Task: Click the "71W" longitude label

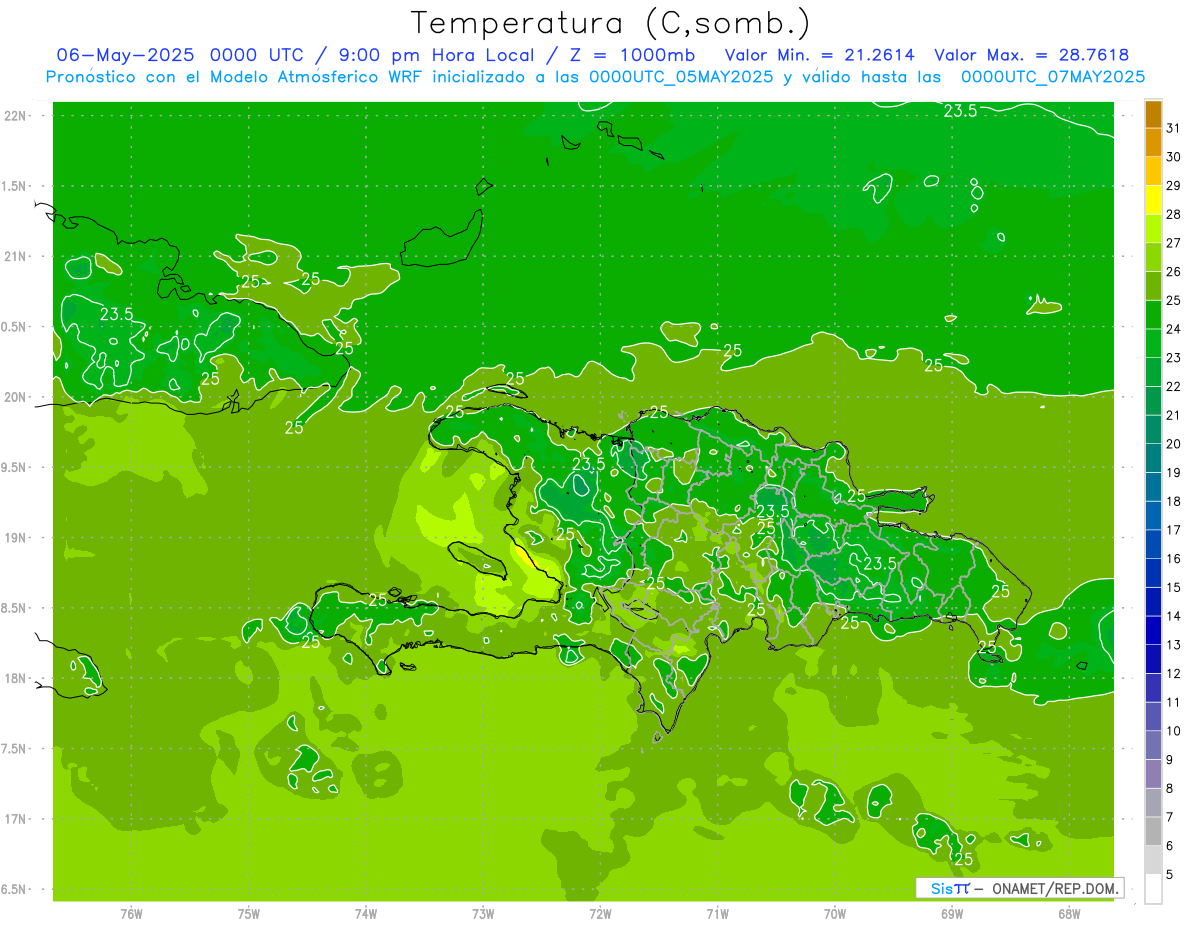Action: (717, 914)
